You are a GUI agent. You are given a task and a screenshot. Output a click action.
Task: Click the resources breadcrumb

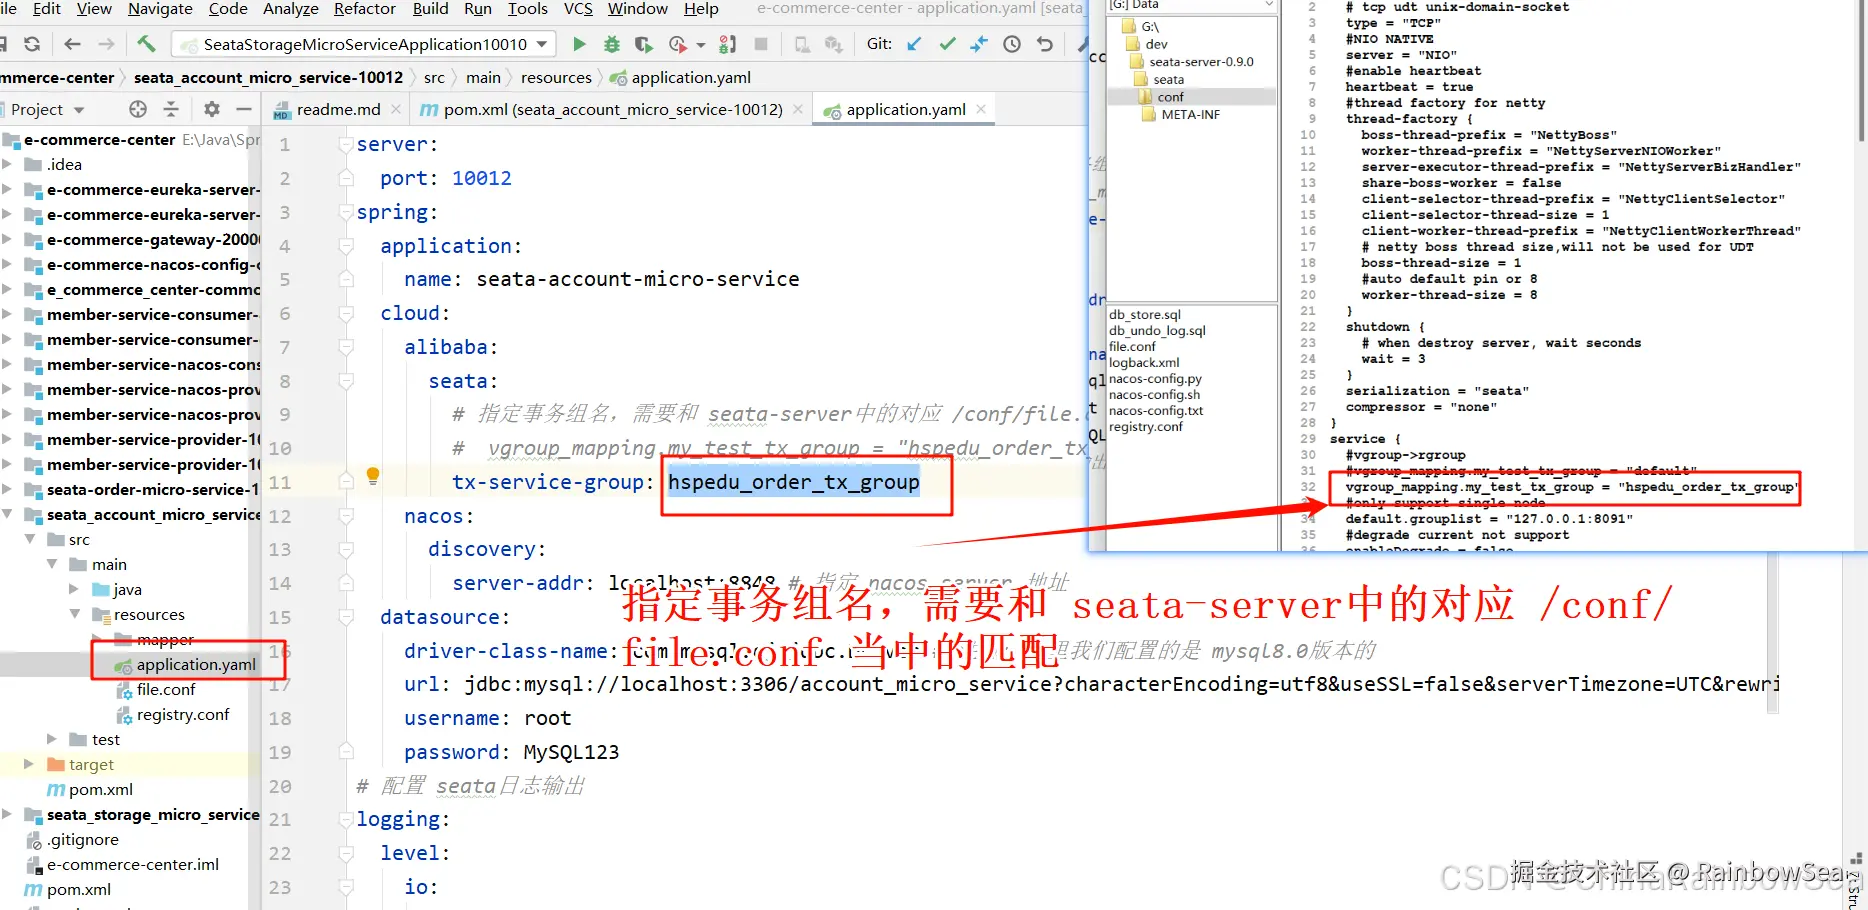coord(556,77)
